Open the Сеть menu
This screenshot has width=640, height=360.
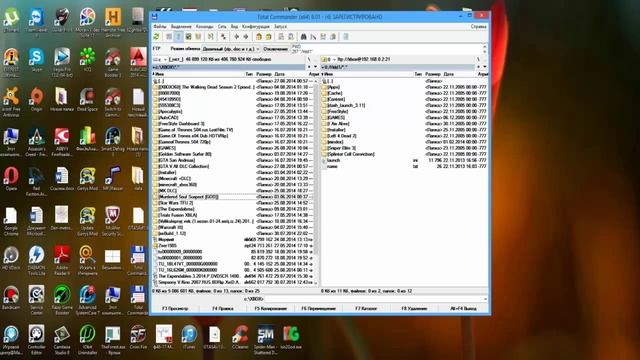point(222,27)
